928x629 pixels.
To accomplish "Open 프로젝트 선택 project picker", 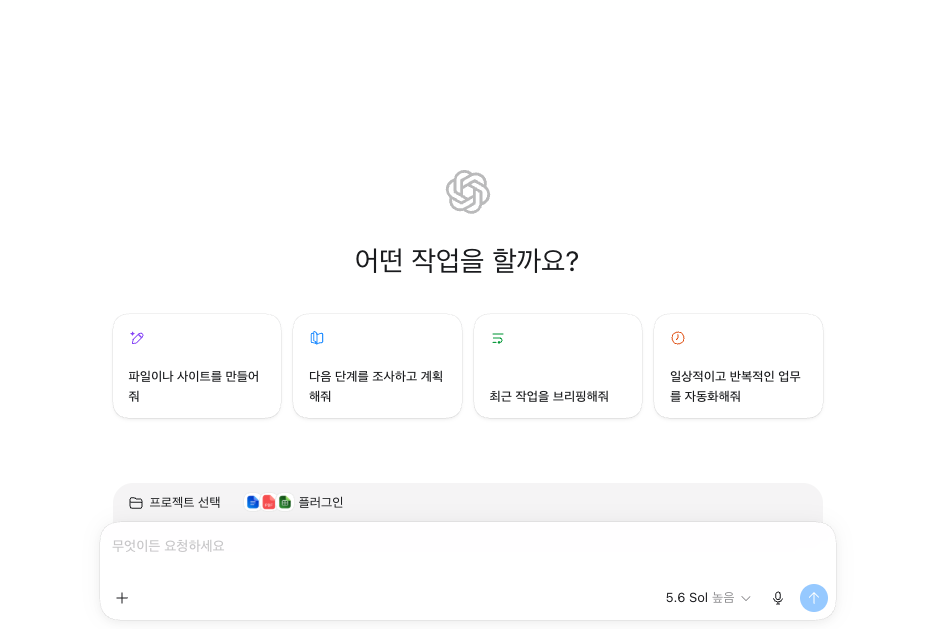I will pyautogui.click(x=175, y=502).
